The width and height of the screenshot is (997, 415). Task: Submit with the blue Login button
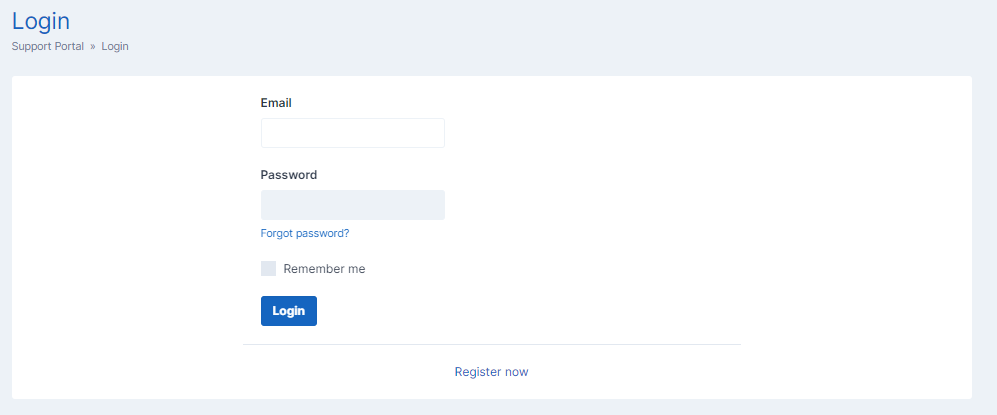[x=289, y=311]
